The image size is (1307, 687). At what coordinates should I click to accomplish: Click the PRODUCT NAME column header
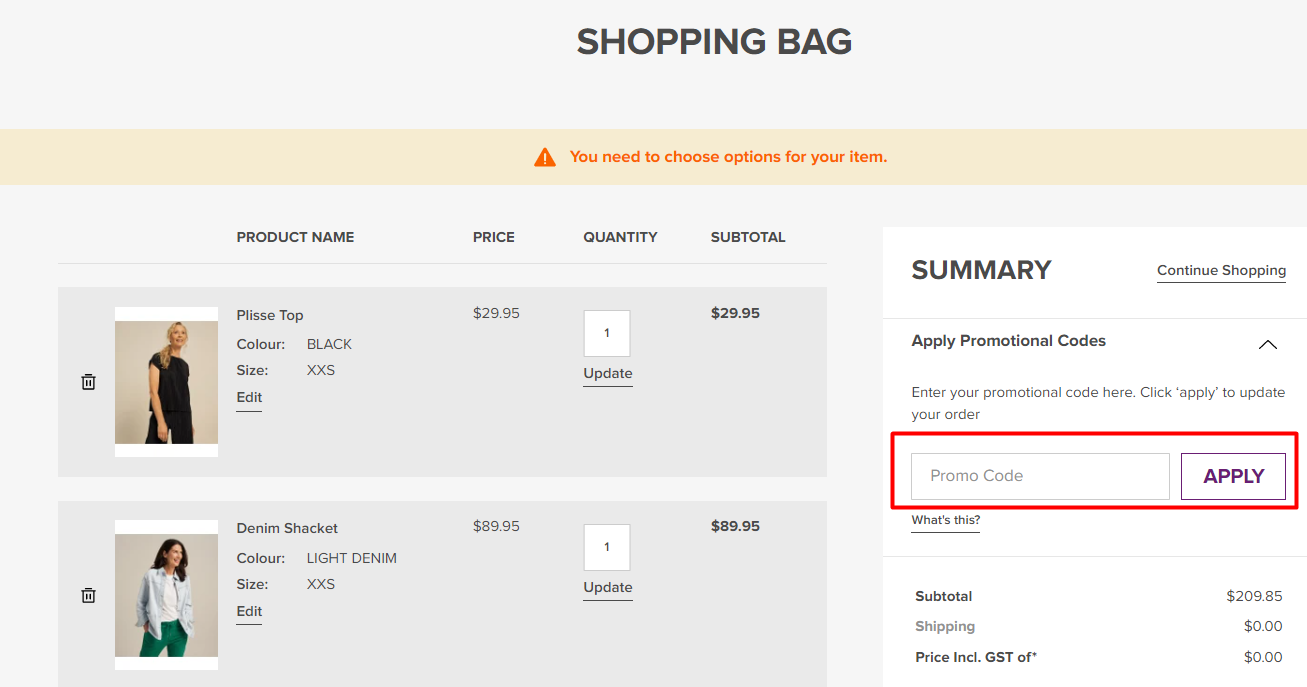295,237
